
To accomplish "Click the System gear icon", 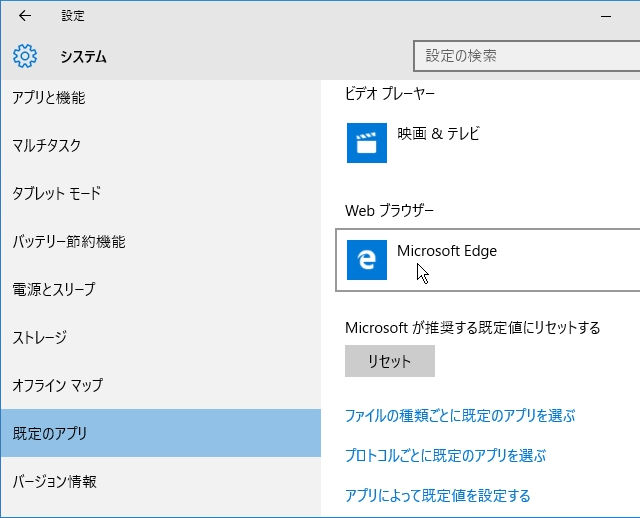I will pyautogui.click(x=25, y=56).
